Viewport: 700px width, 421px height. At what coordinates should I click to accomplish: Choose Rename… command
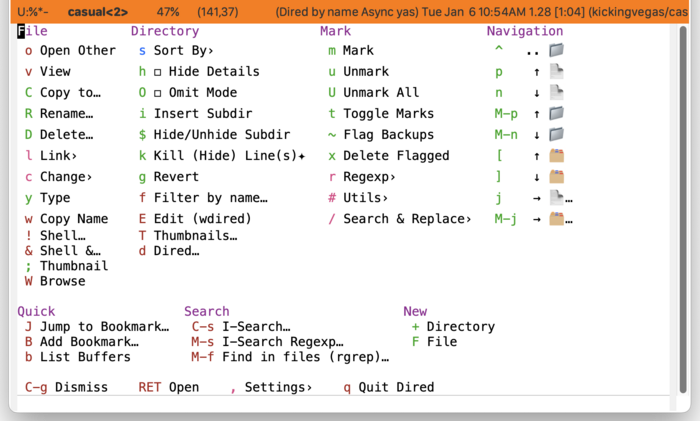pos(67,113)
